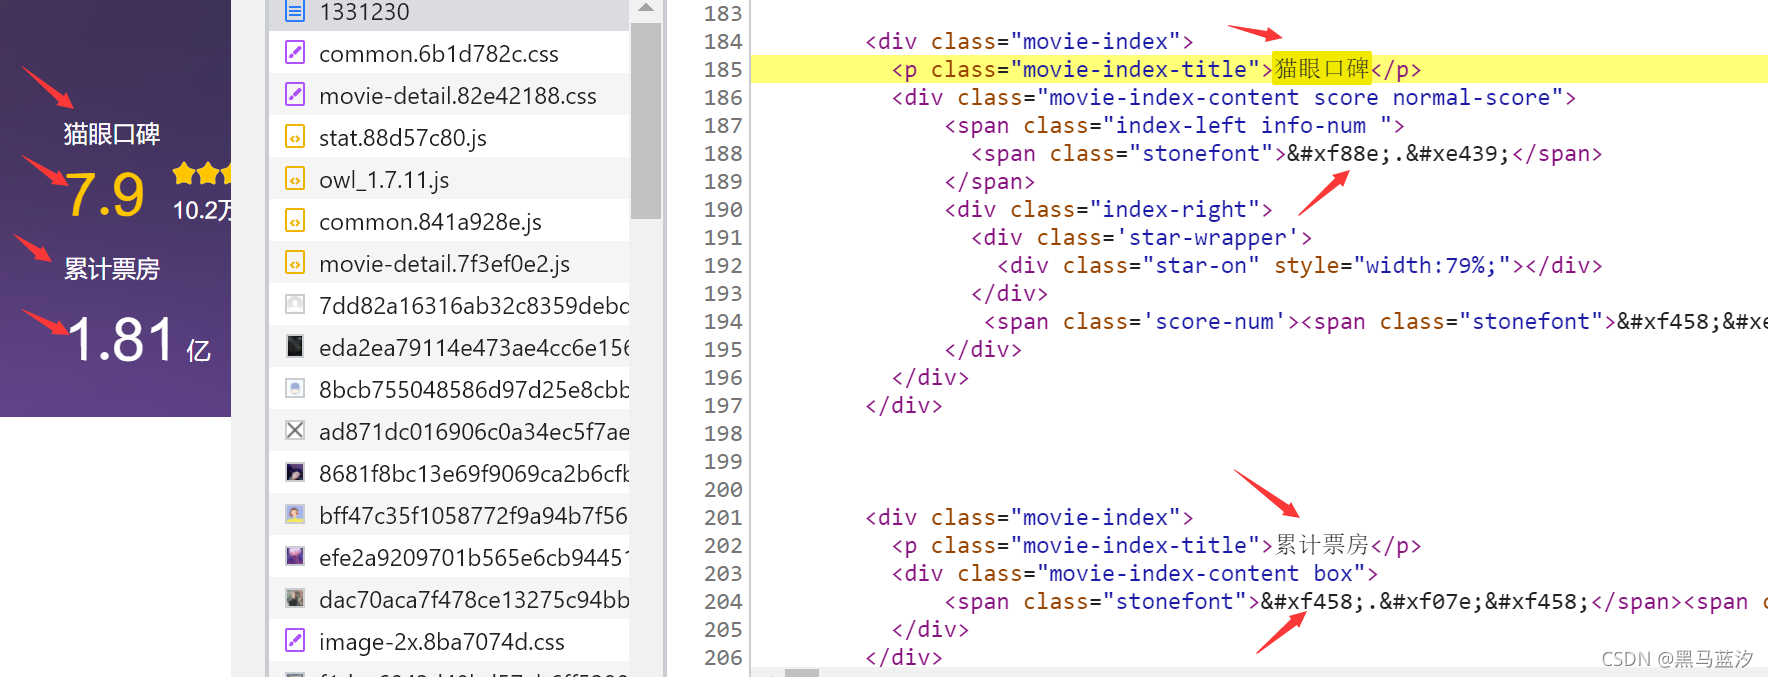The image size is (1768, 677).
Task: Click the horizontal scrollbar thumb under the source code
Action: [x=802, y=673]
